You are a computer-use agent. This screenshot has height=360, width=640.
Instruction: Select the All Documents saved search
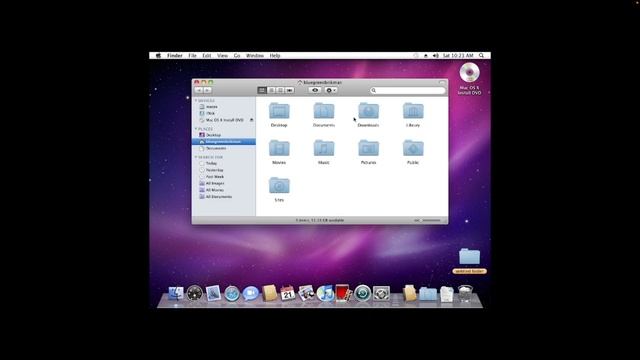pos(224,197)
